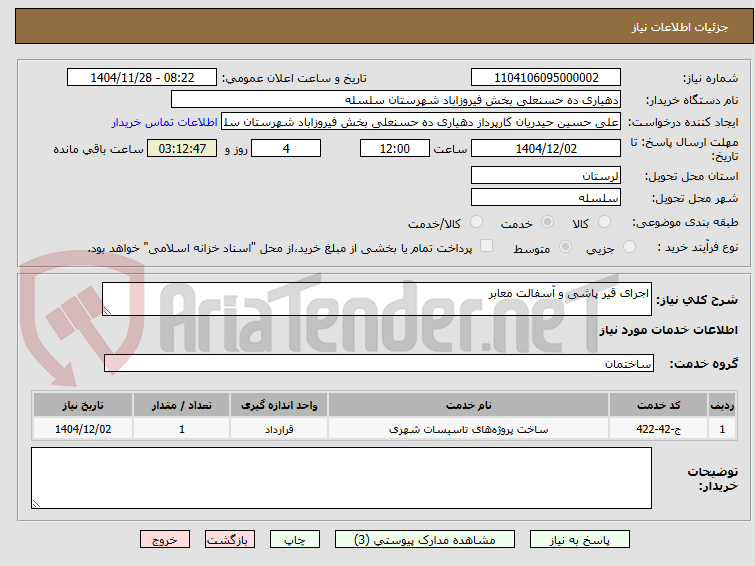Click the remaining days field 4

(x=286, y=148)
